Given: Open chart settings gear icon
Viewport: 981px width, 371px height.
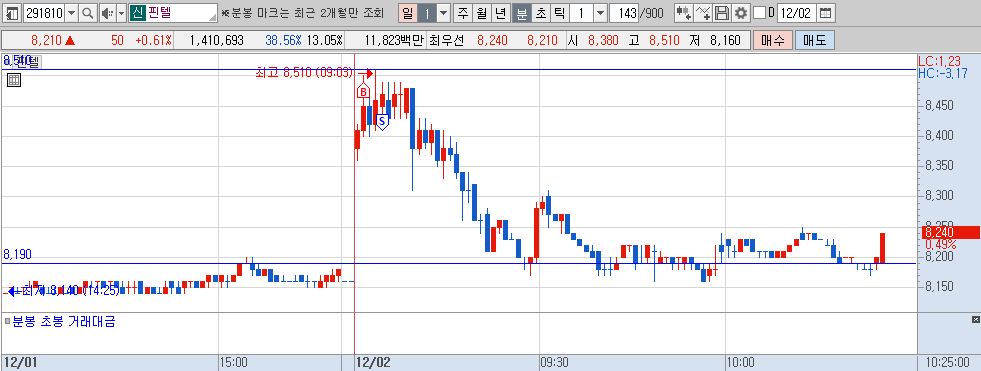Looking at the screenshot, I should click(x=741, y=13).
